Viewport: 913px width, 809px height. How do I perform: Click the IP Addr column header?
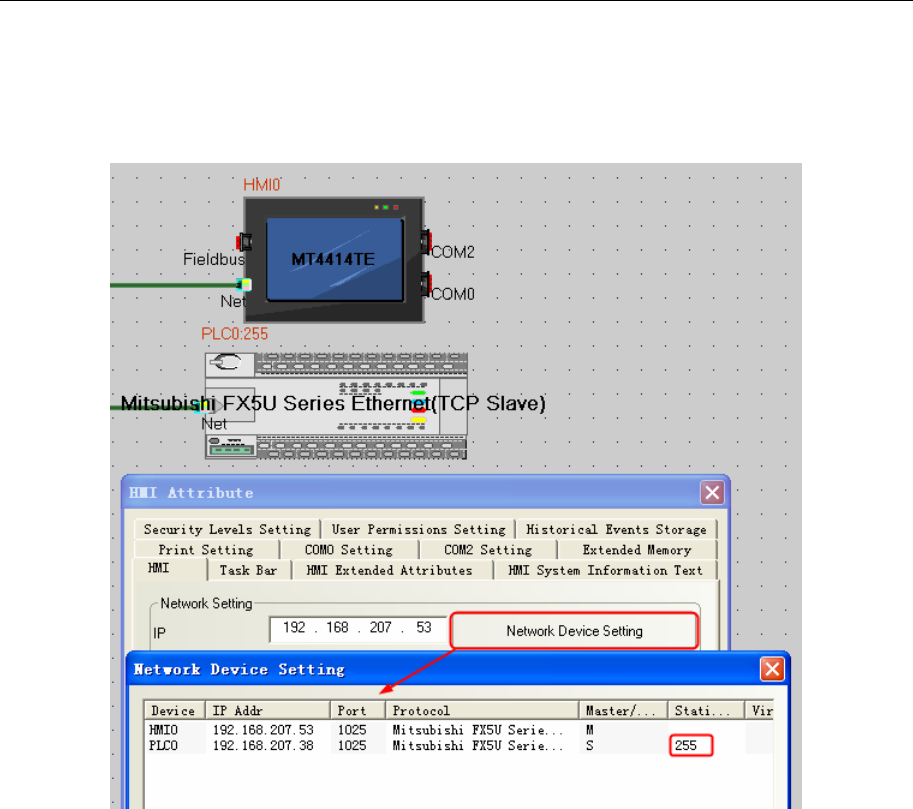coord(268,711)
